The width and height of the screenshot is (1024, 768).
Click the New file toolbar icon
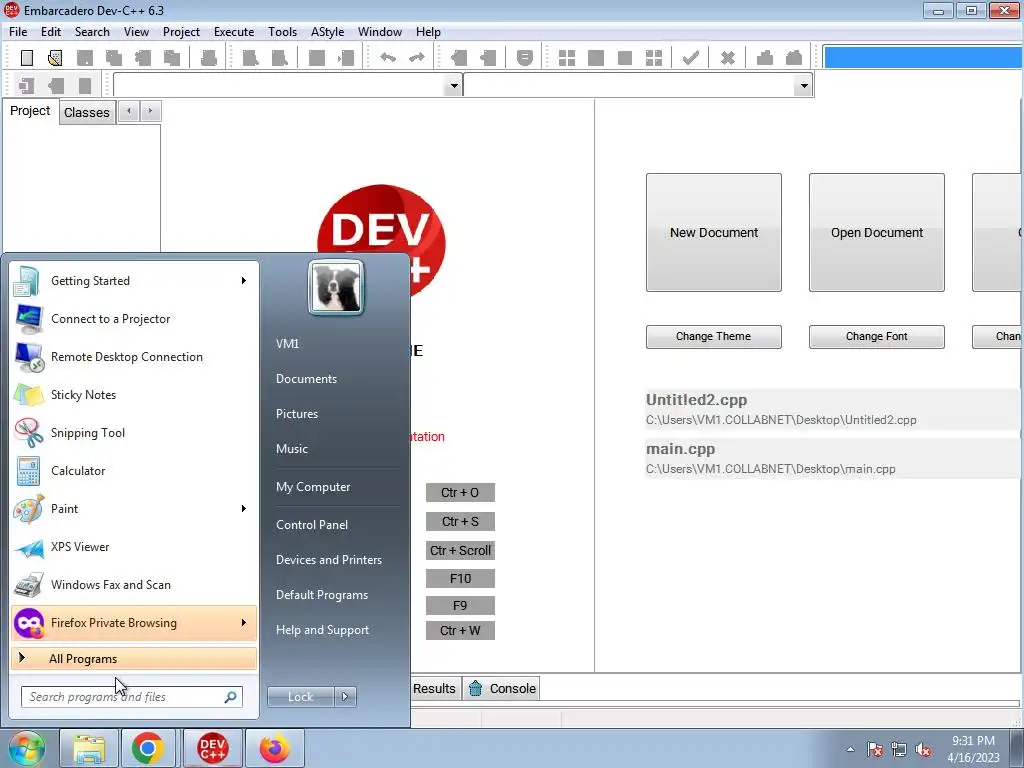27,58
